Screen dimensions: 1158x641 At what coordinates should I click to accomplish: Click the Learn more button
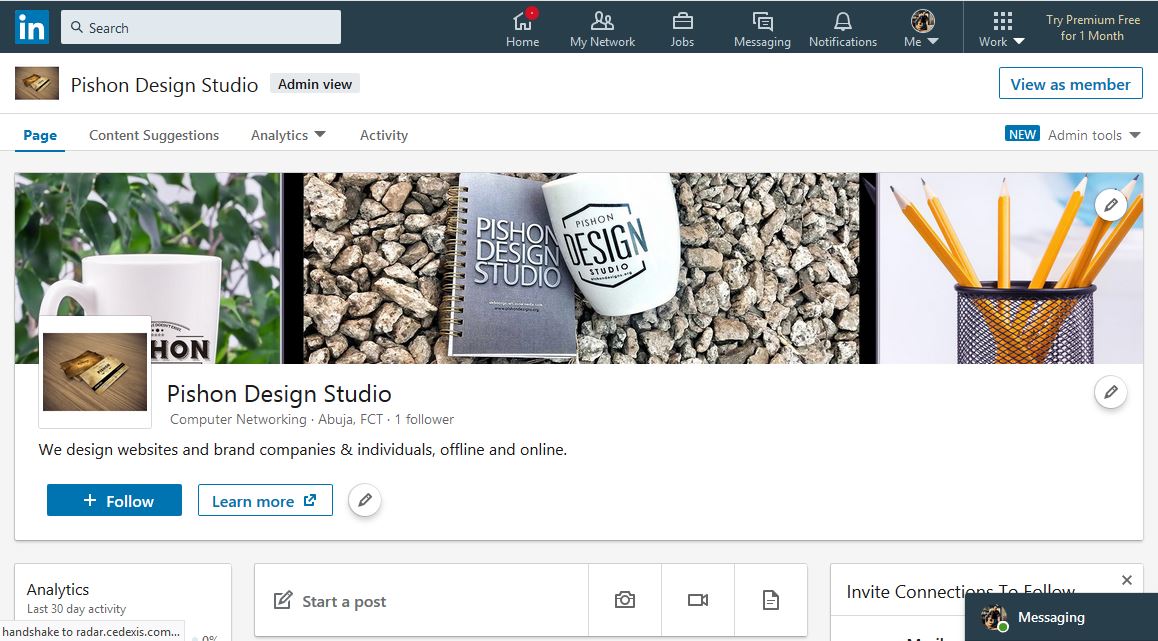tap(265, 500)
